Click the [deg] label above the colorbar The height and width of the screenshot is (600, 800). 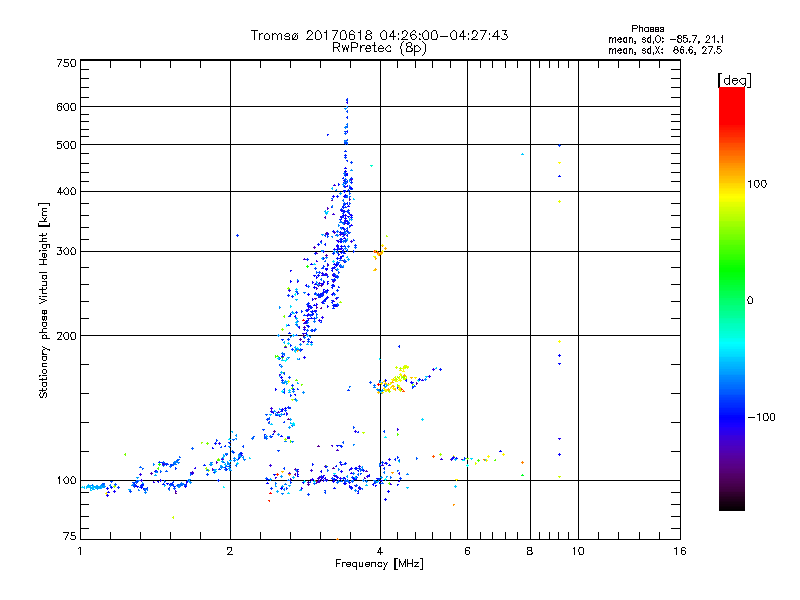pyautogui.click(x=734, y=79)
